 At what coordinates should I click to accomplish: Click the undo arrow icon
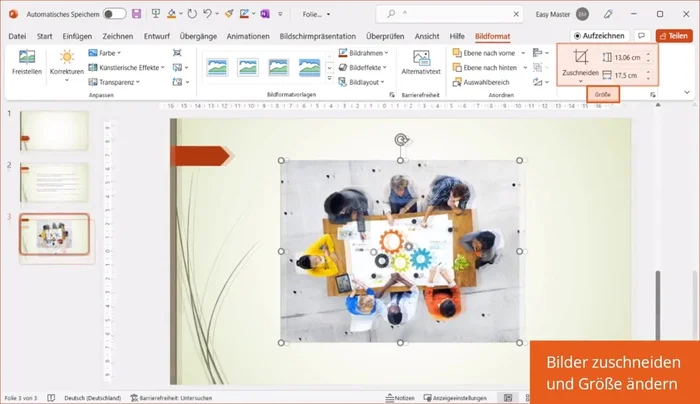[207, 14]
